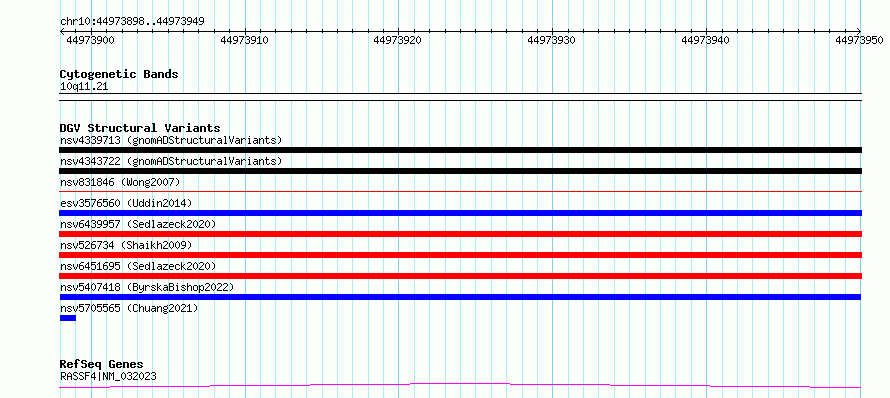Select the nsv4339713 black variant bar
890x398 pixels.
(460, 150)
